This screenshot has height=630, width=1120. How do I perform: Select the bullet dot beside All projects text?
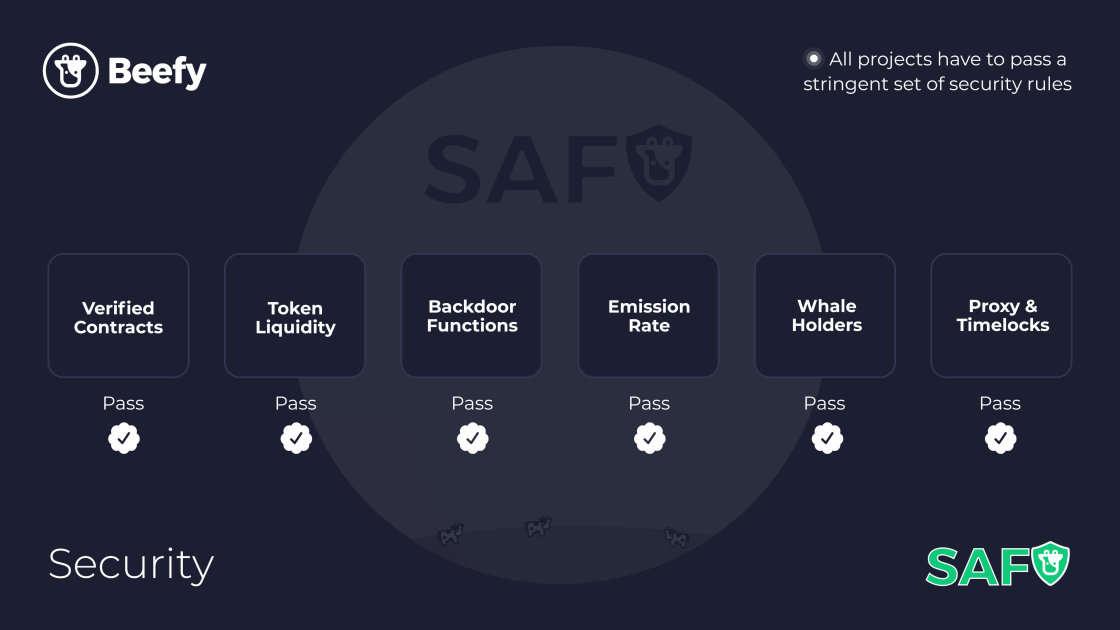813,59
